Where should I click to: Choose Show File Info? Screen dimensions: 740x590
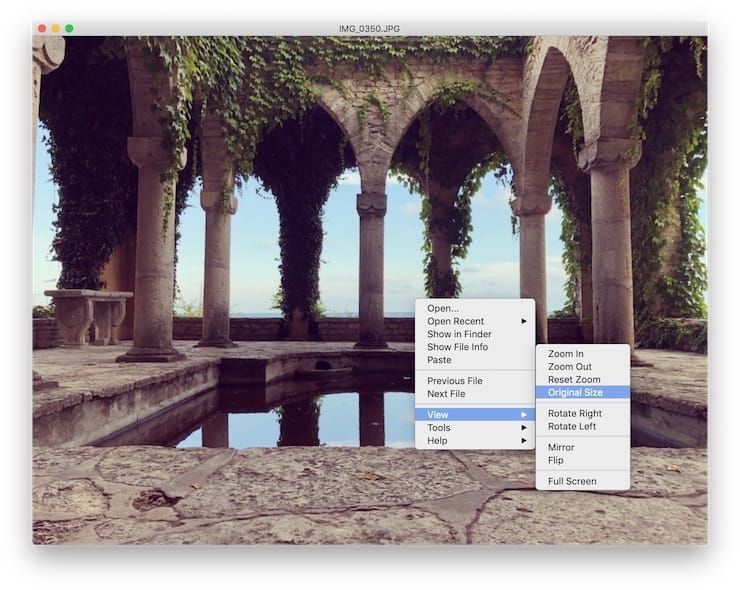pyautogui.click(x=475, y=347)
